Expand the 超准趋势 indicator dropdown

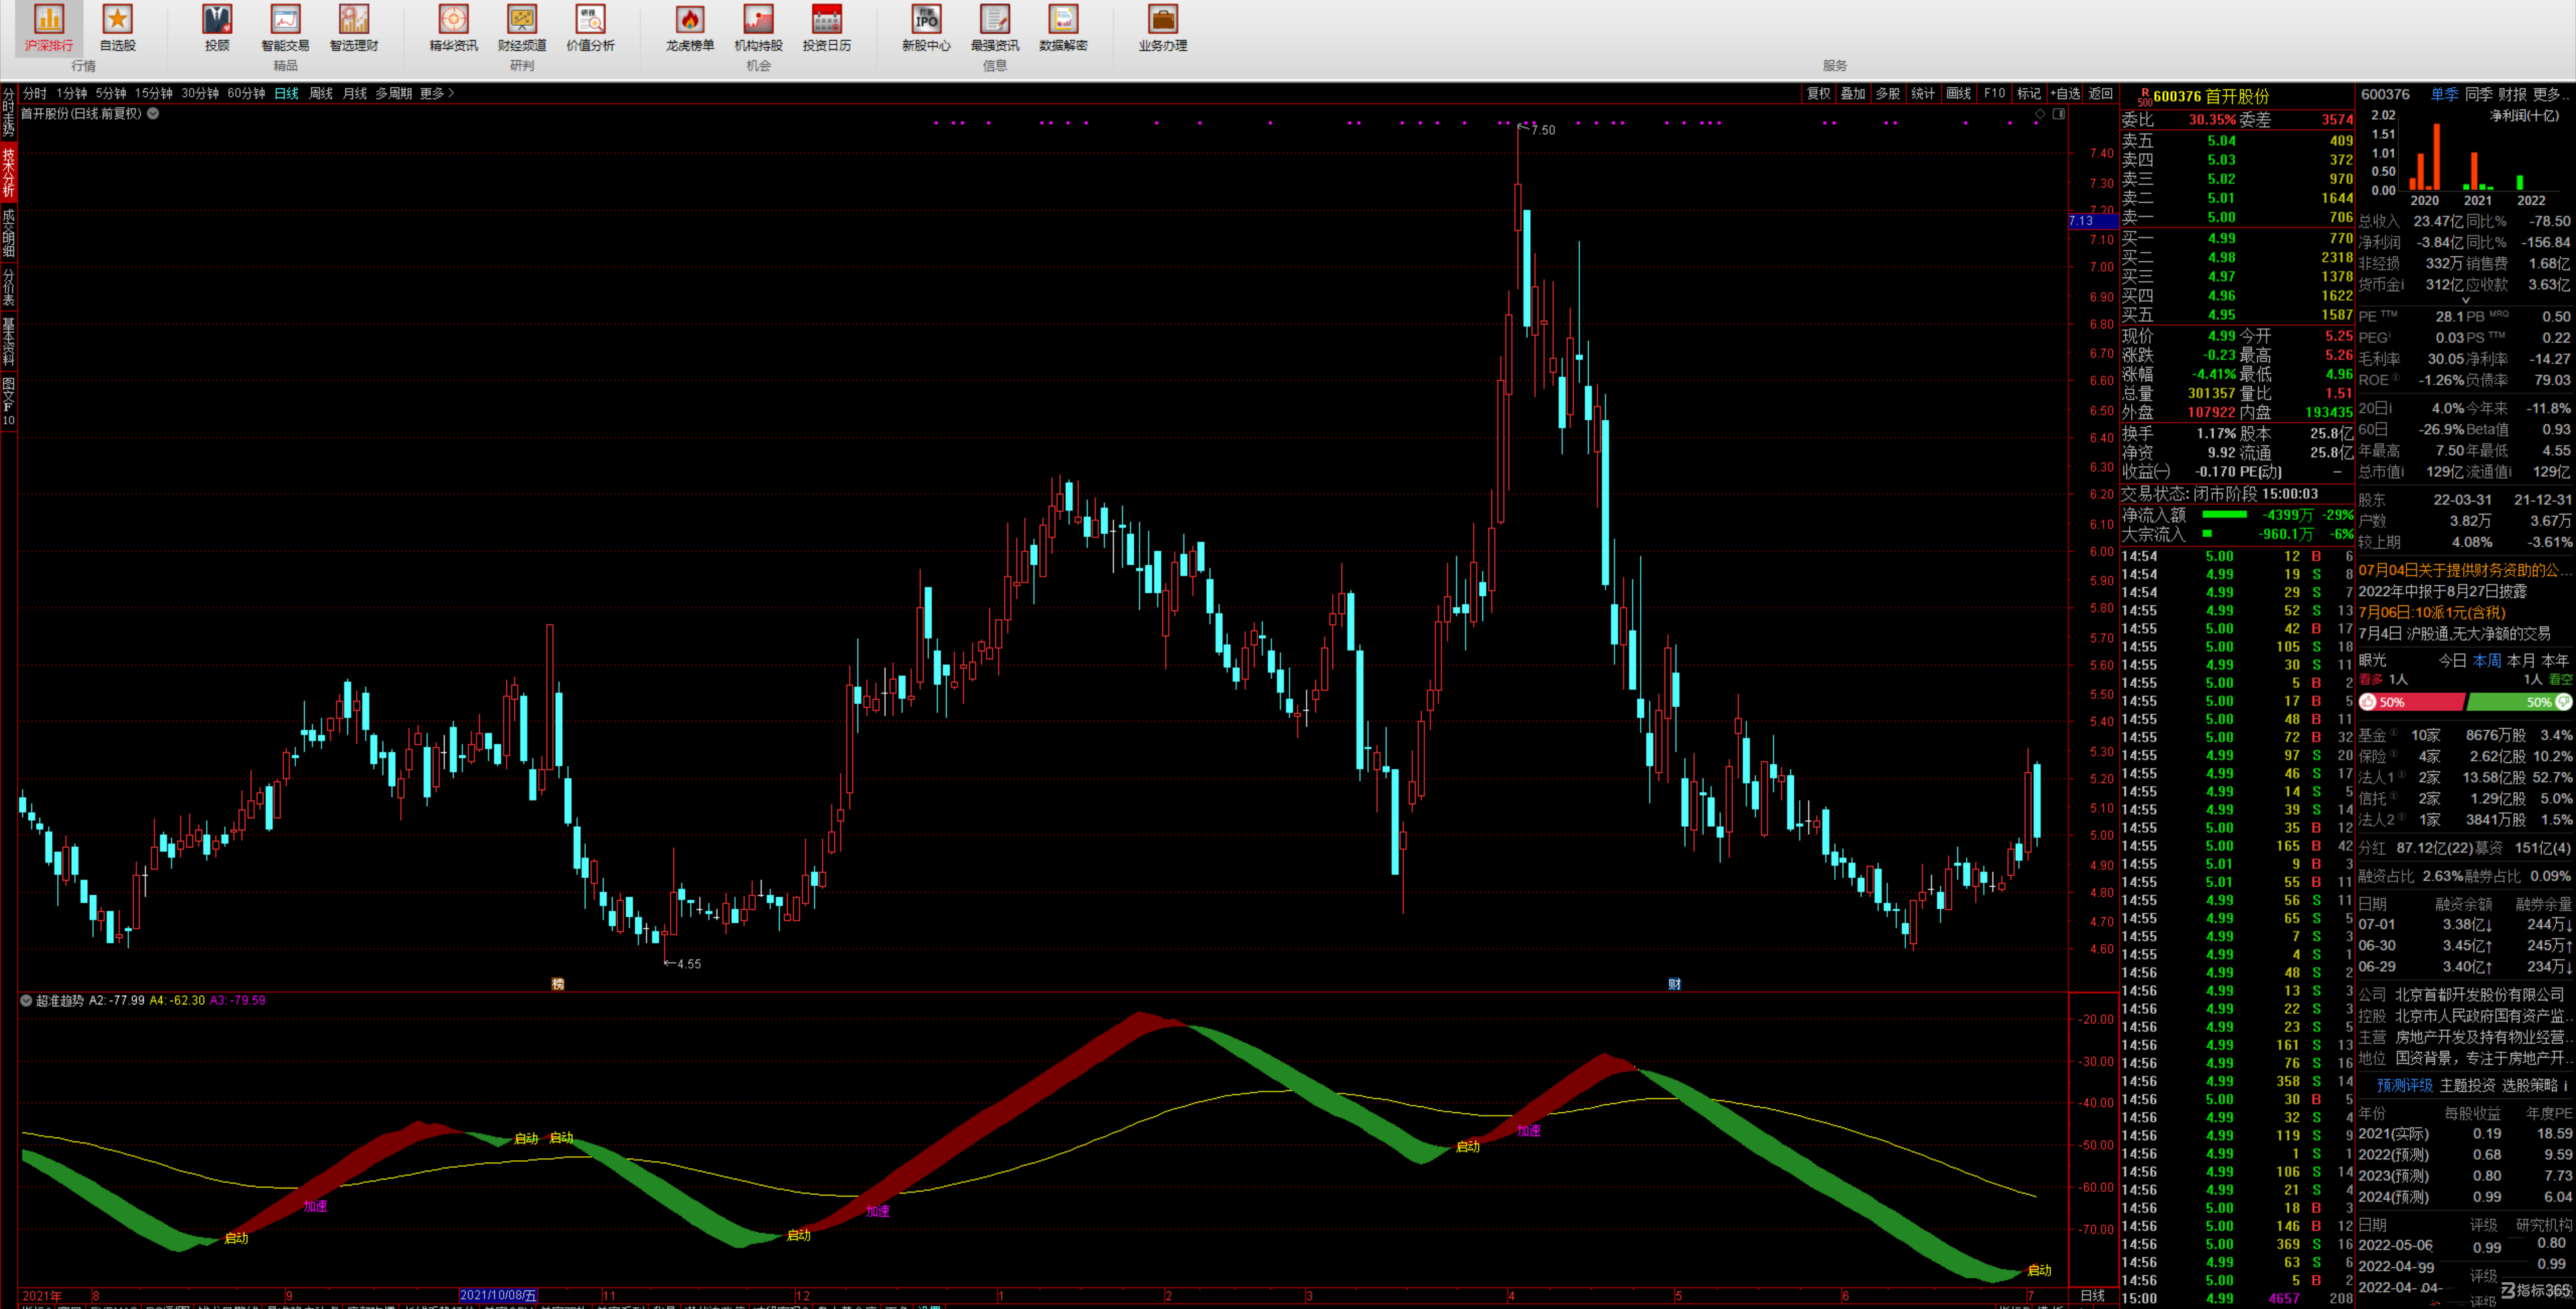(x=26, y=1000)
